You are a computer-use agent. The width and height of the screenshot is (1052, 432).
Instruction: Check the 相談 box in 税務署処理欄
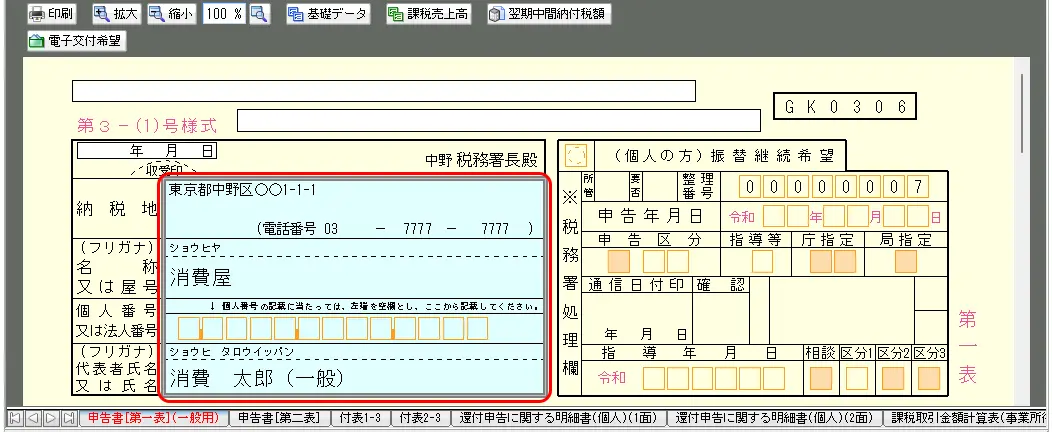[820, 378]
